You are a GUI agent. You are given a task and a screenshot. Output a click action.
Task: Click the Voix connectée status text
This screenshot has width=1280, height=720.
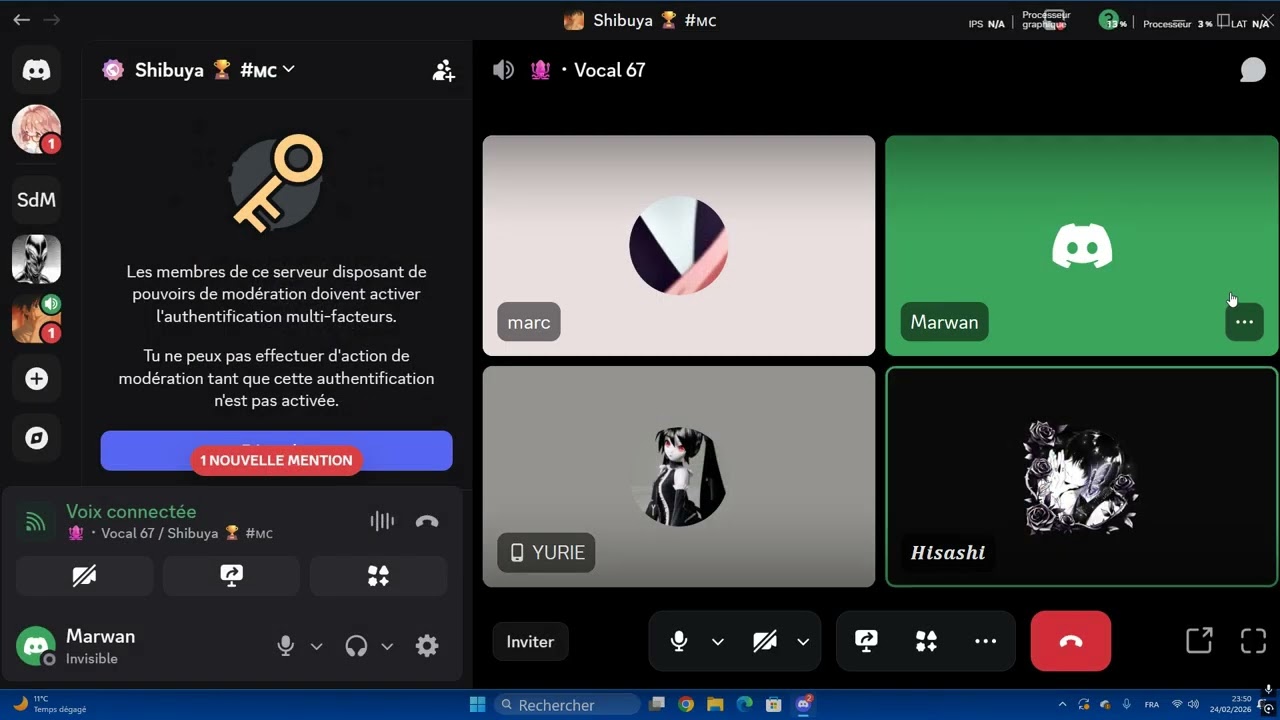click(x=131, y=512)
